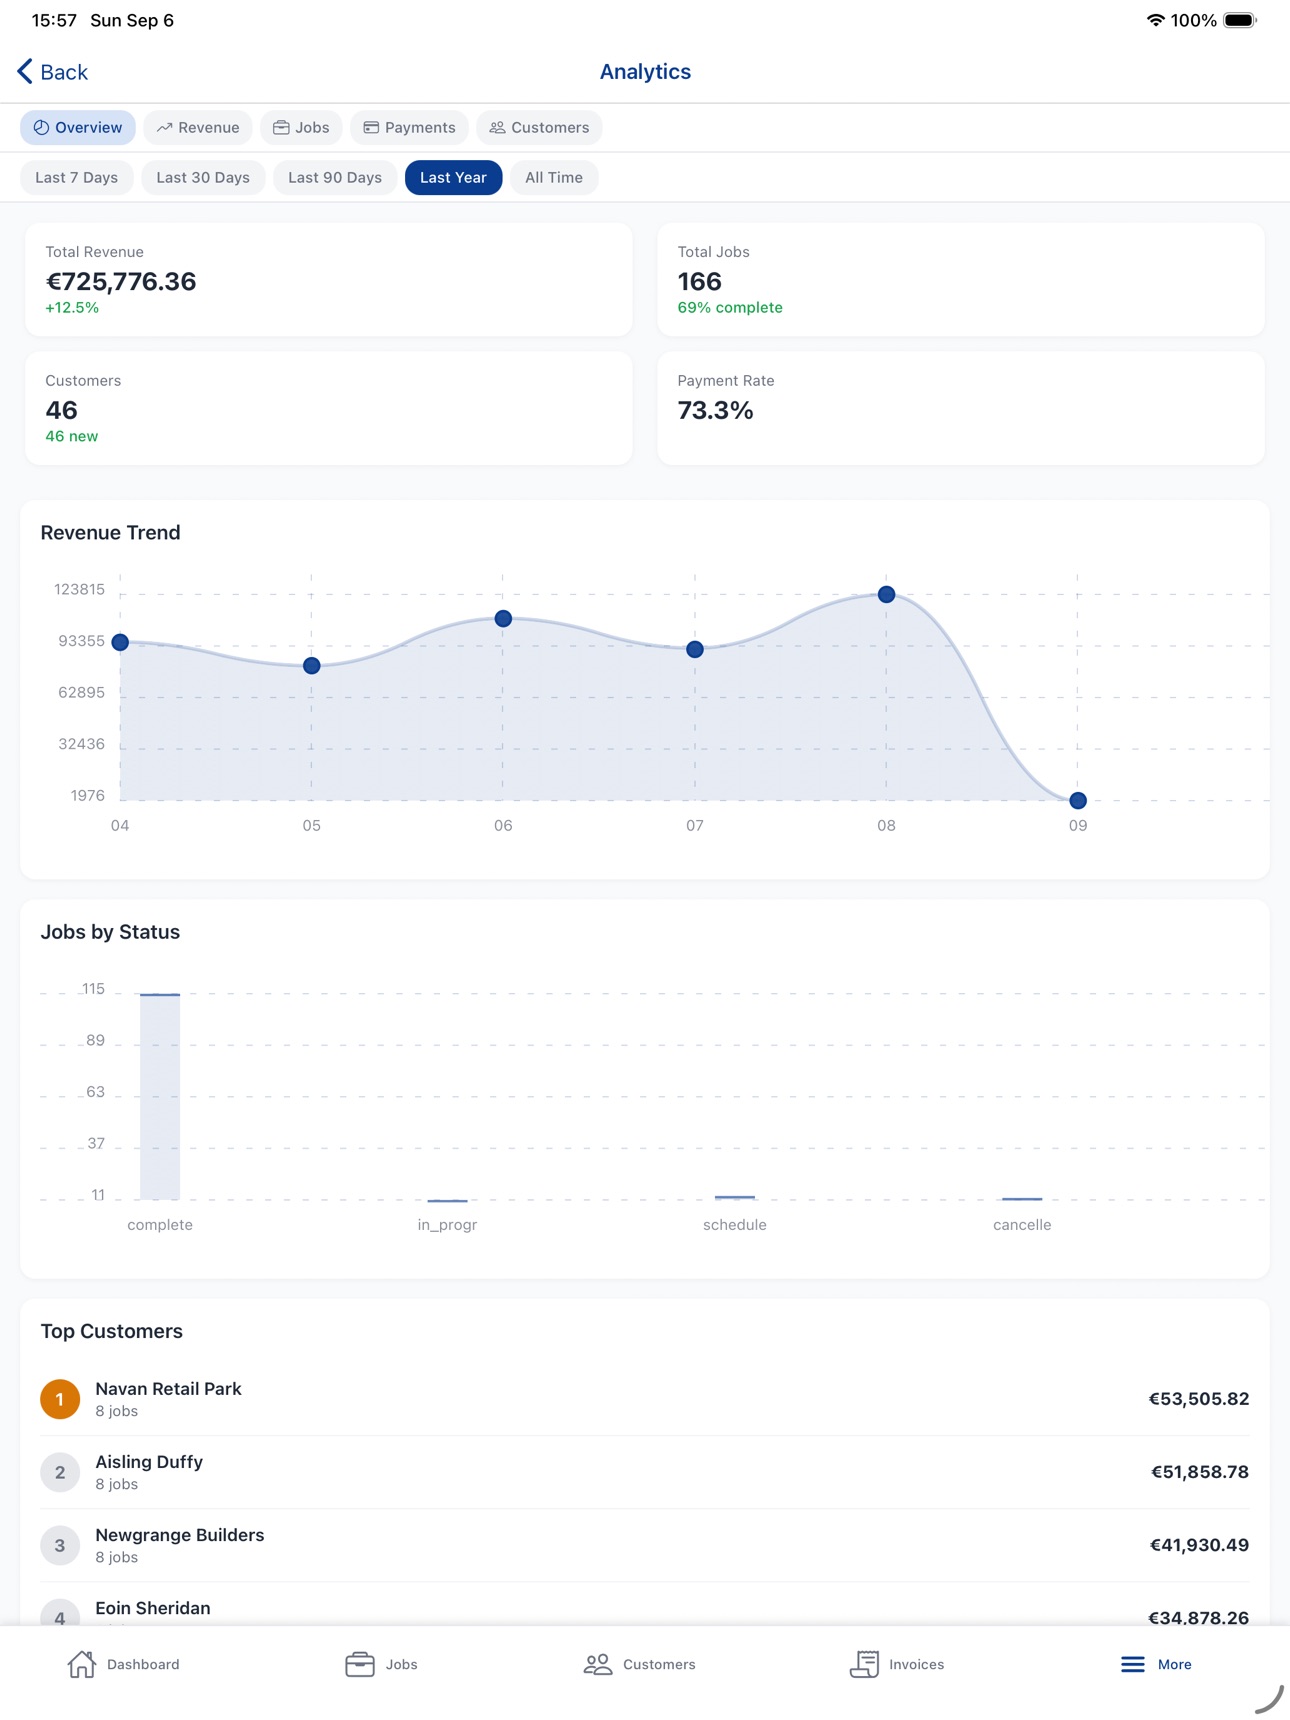Tap the Jobs by Status heading

[x=110, y=932]
